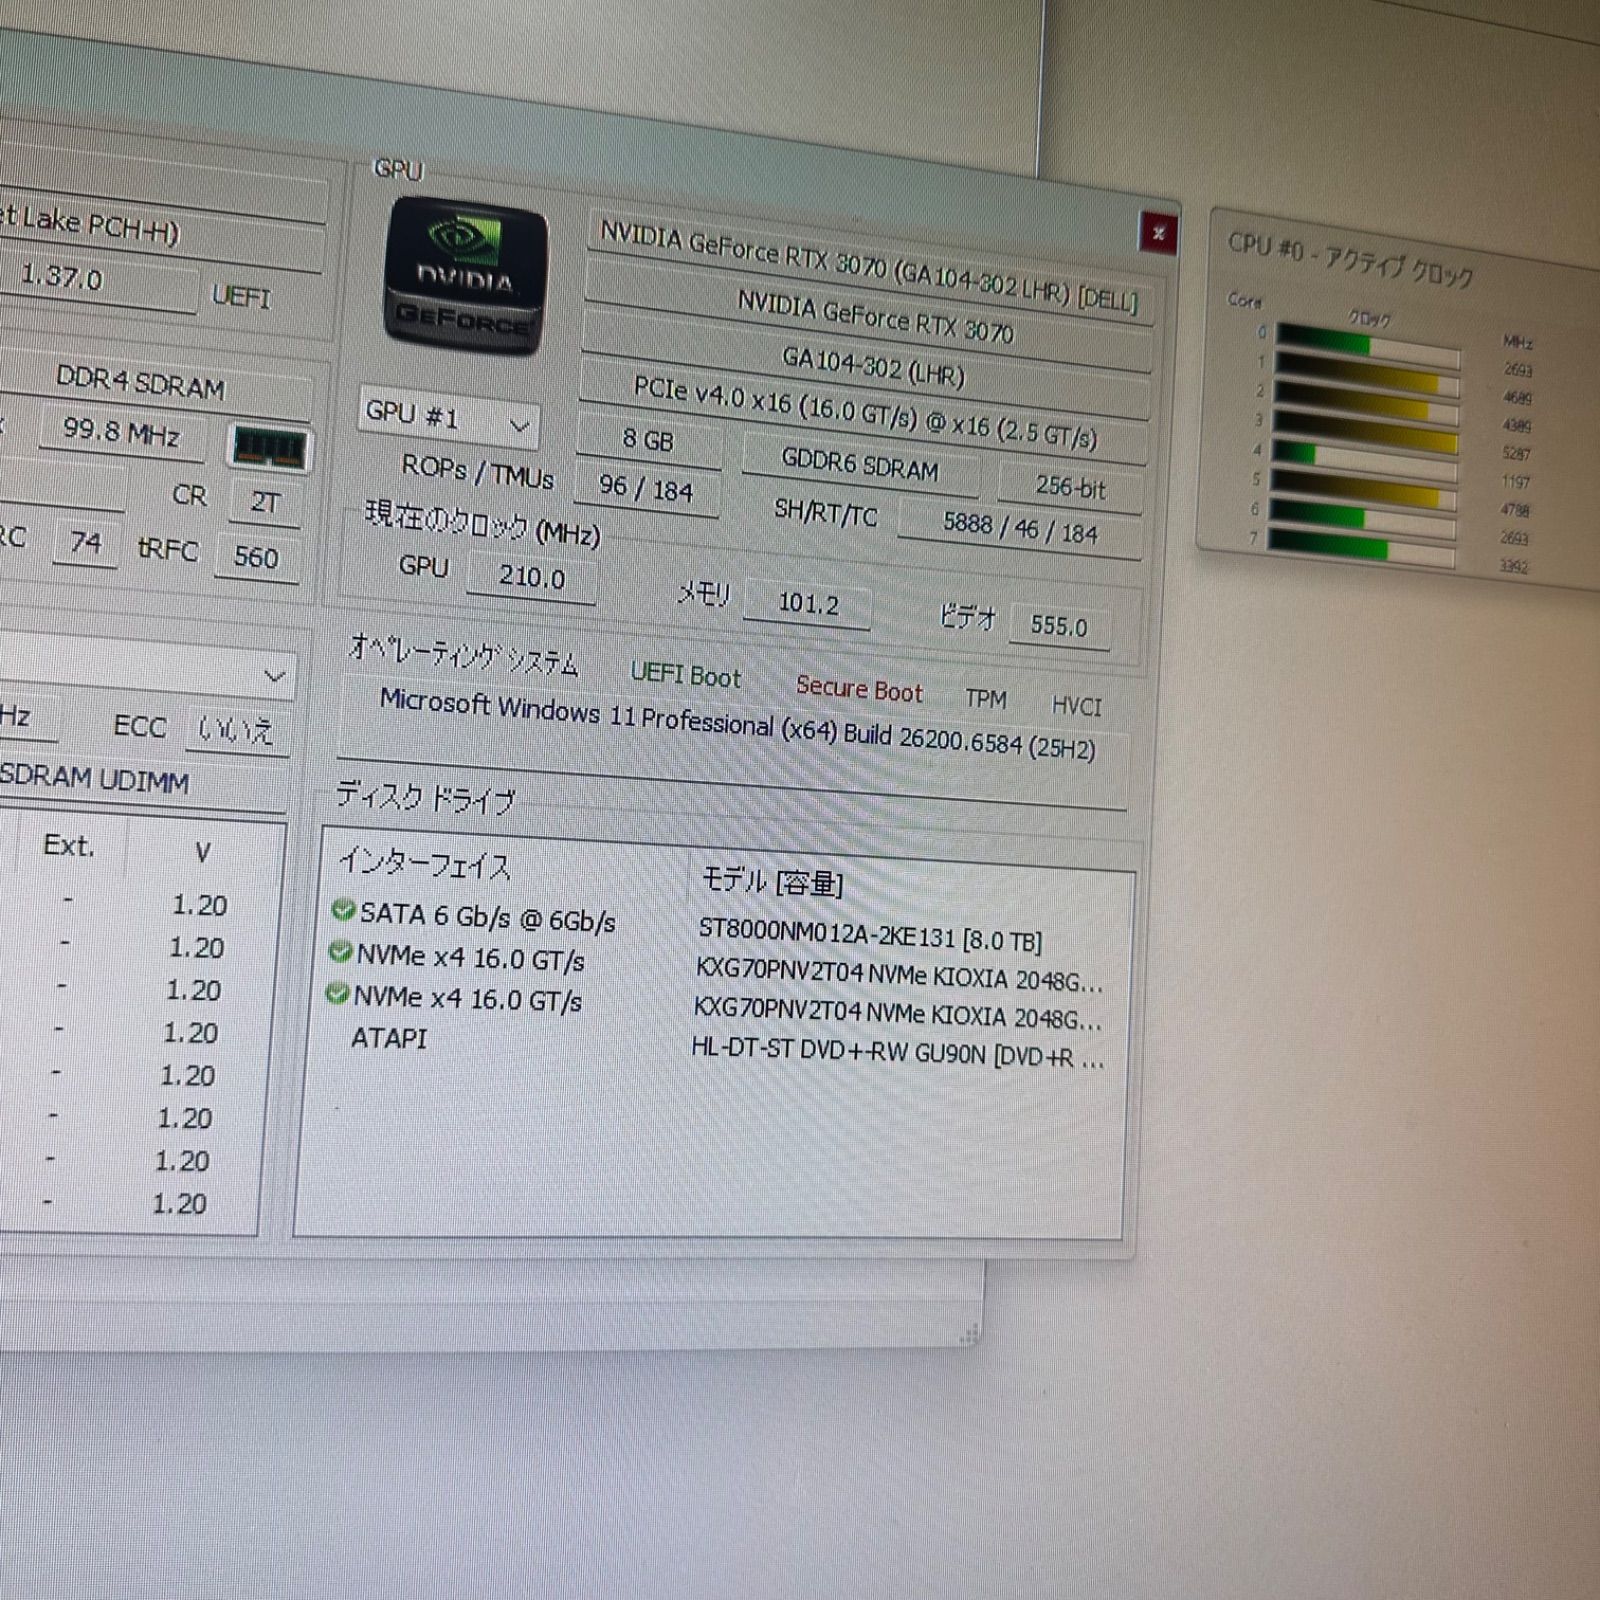The height and width of the screenshot is (1600, 1600).
Task: Click the Microsoft Windows 11 Professional build text
Action: click(737, 725)
